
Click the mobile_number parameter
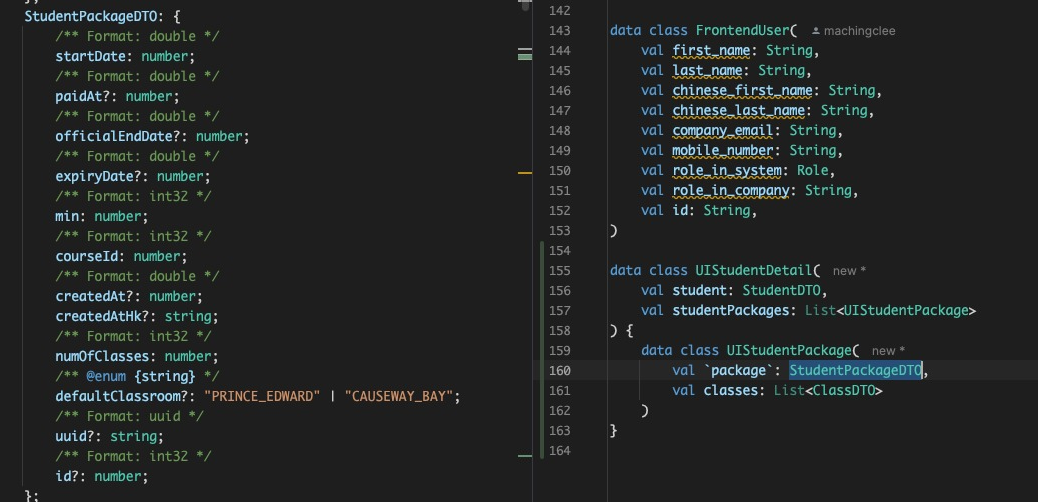coord(723,150)
